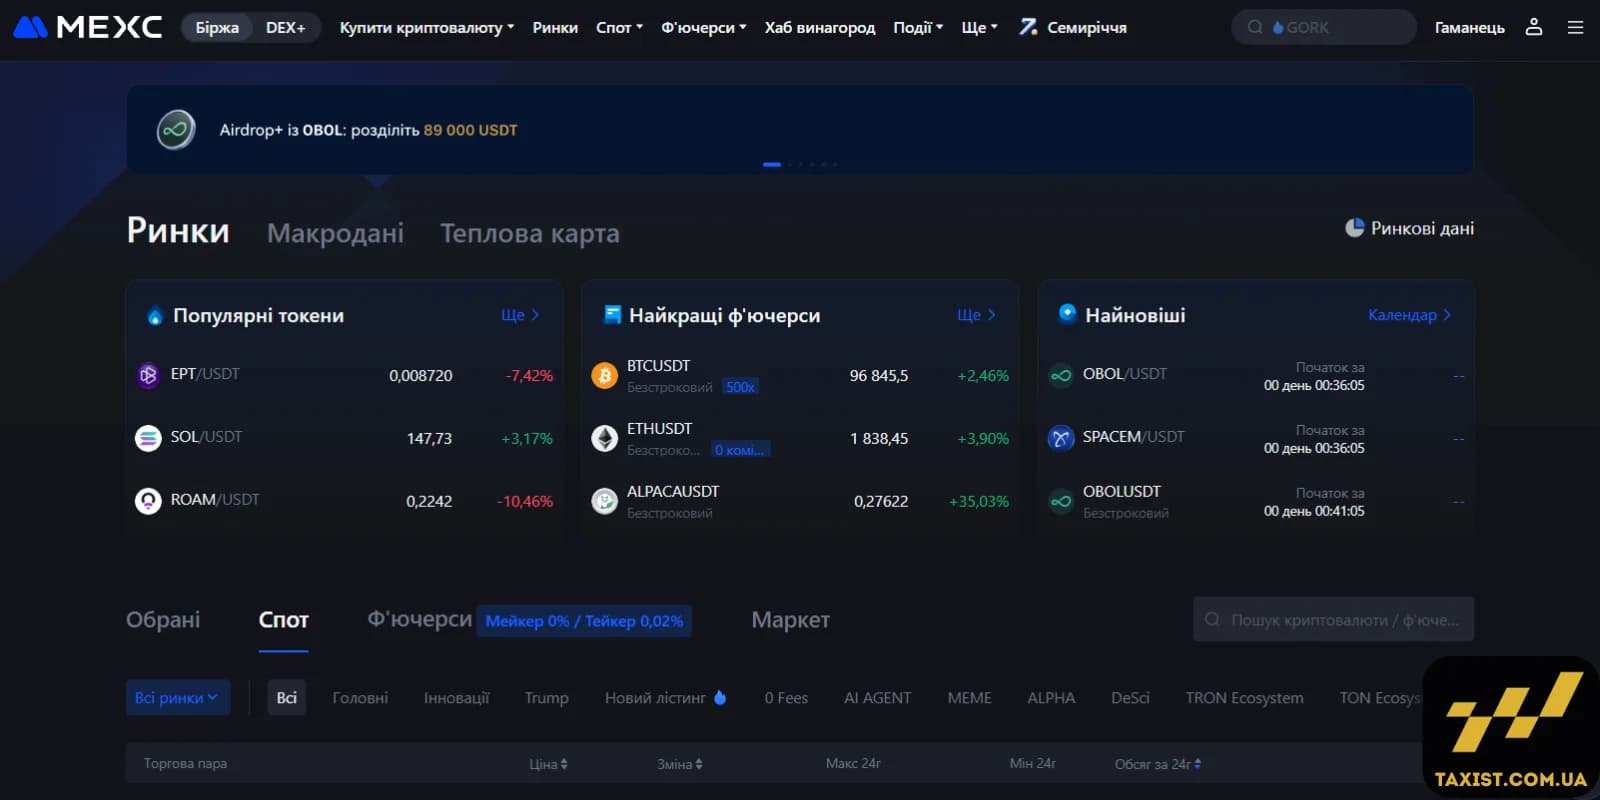Open the user account profile icon
The width and height of the screenshot is (1600, 800).
point(1534,27)
